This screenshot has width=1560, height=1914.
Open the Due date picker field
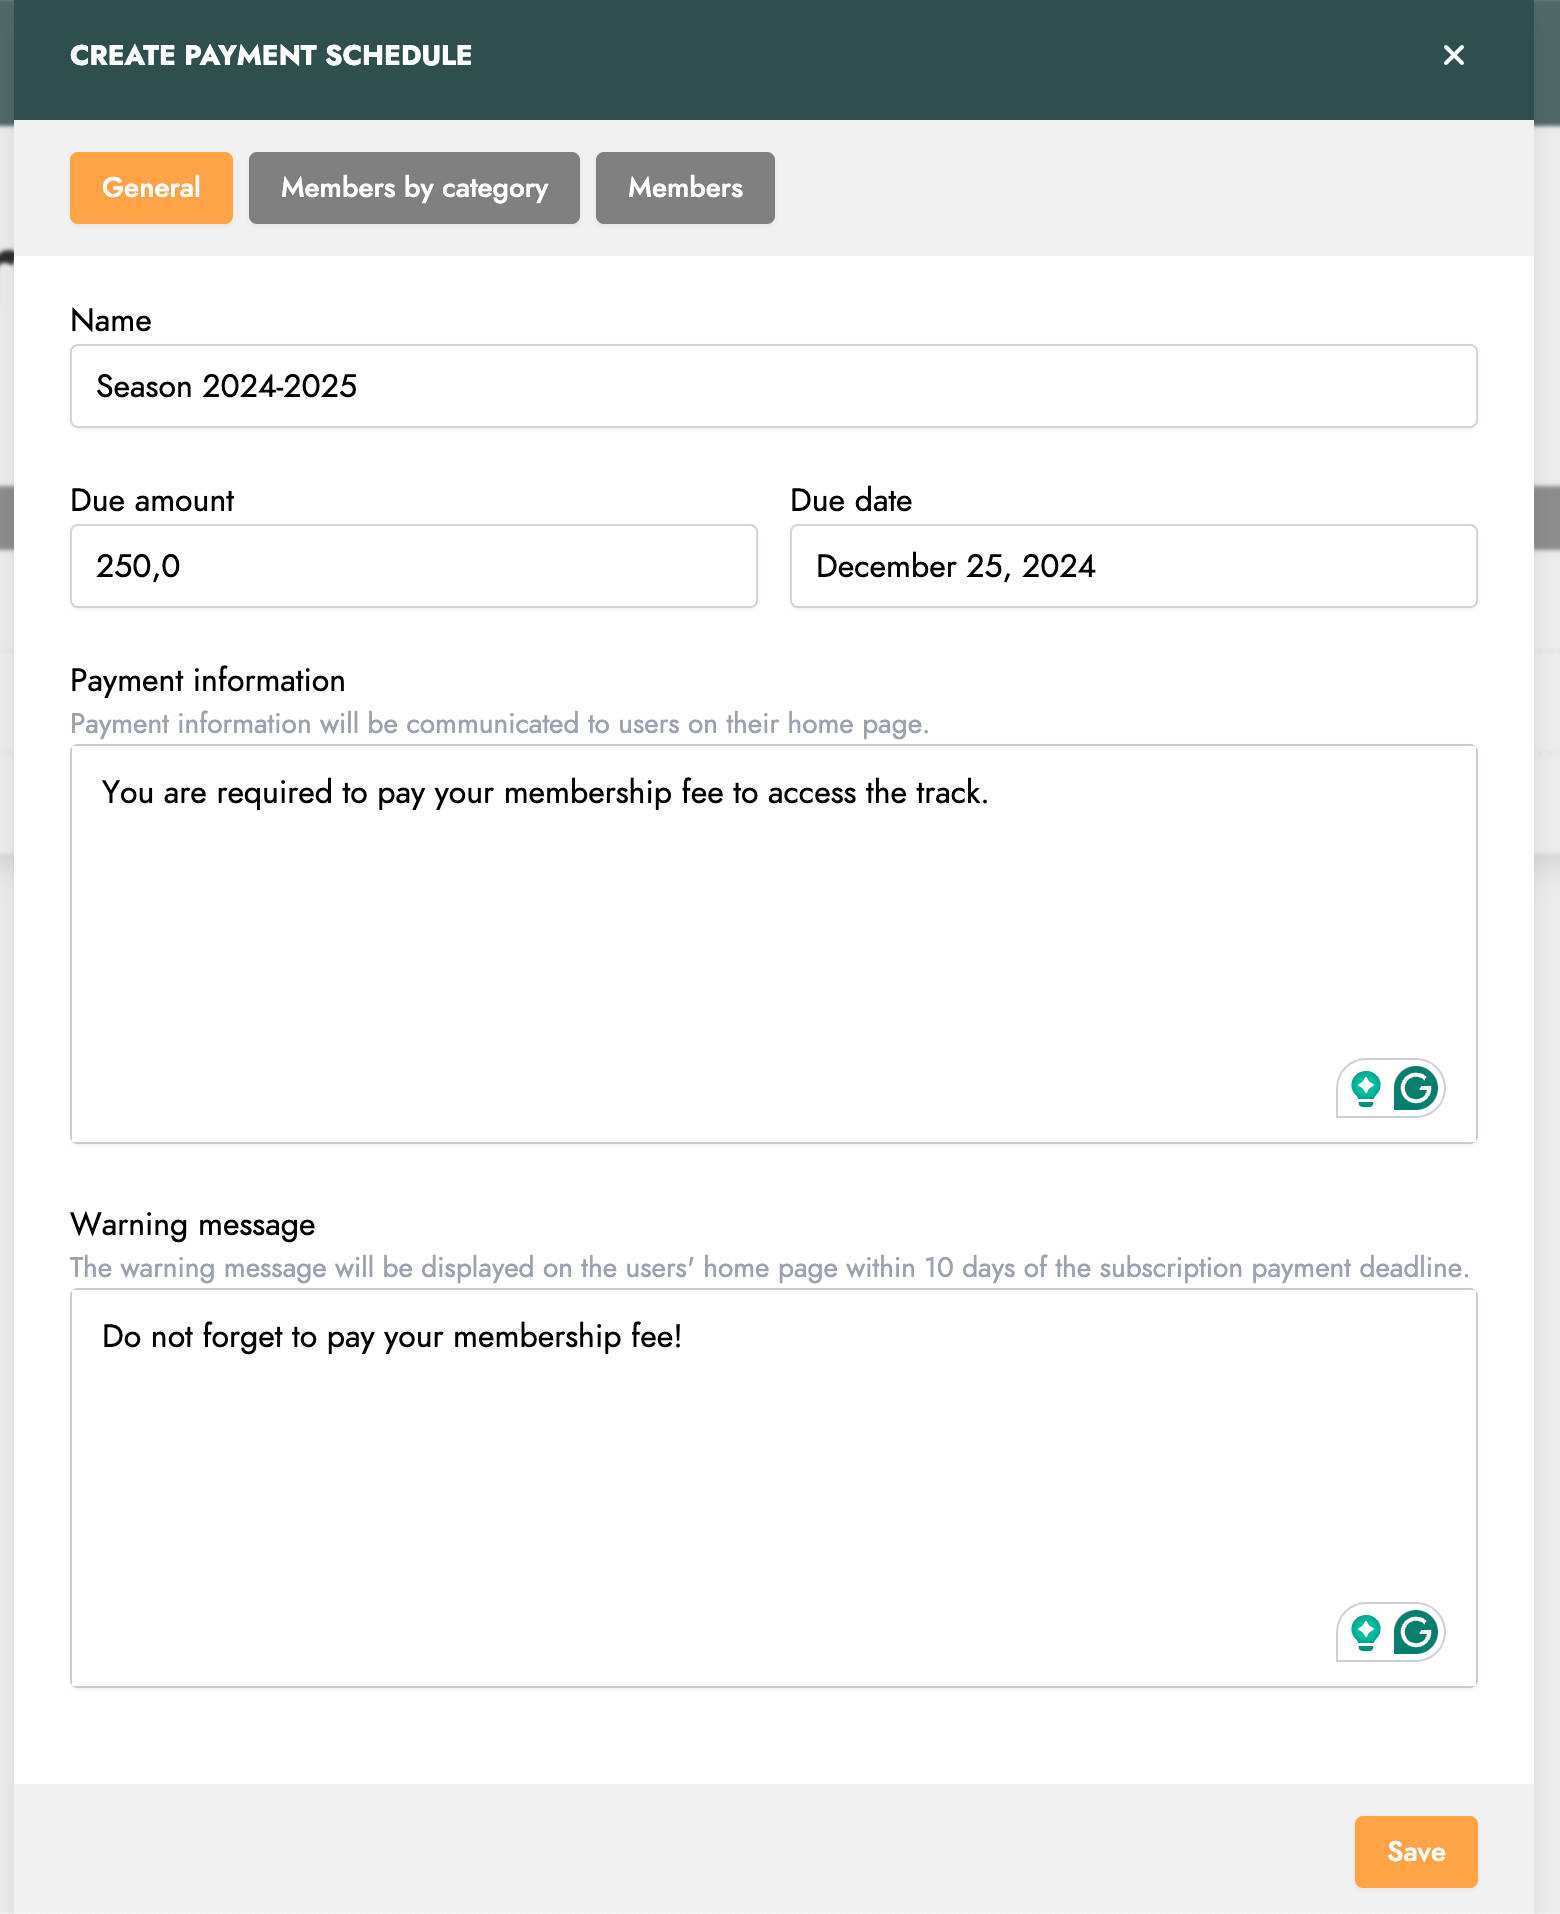point(1133,566)
